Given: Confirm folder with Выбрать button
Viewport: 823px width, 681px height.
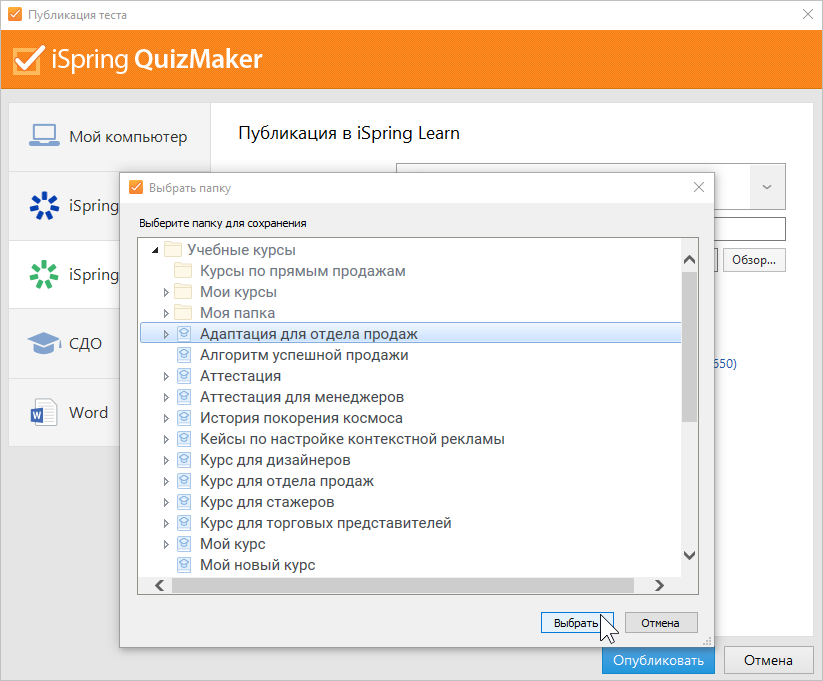Looking at the screenshot, I should (576, 623).
